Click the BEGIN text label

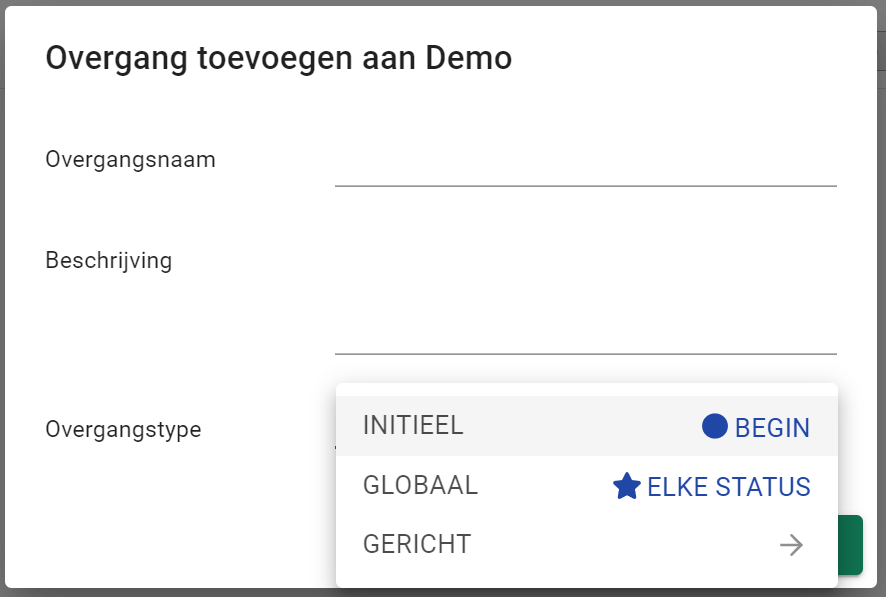coord(772,428)
